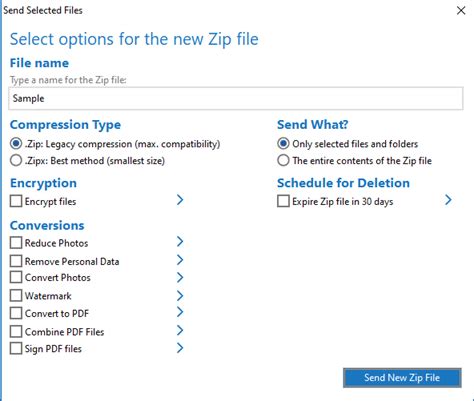The height and width of the screenshot is (401, 474).
Task: Select .Zip Legacy compression option
Action: pyautogui.click(x=16, y=144)
